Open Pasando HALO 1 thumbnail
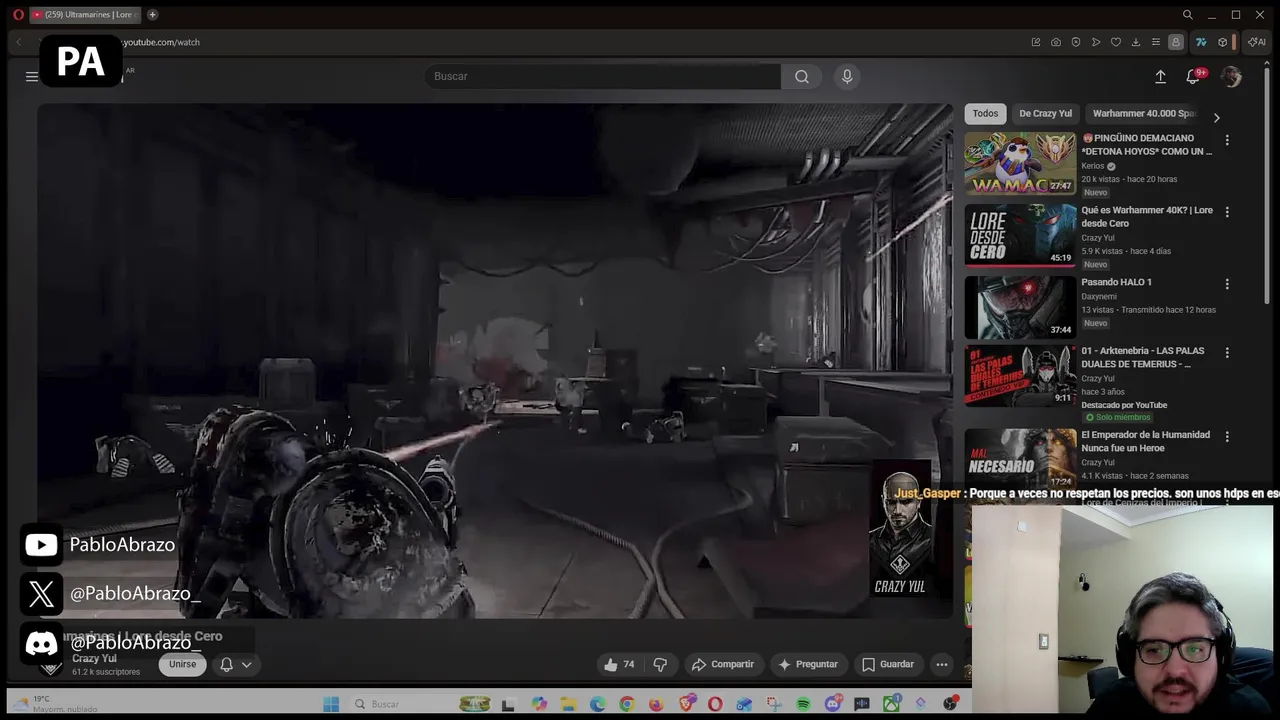 [x=1020, y=307]
